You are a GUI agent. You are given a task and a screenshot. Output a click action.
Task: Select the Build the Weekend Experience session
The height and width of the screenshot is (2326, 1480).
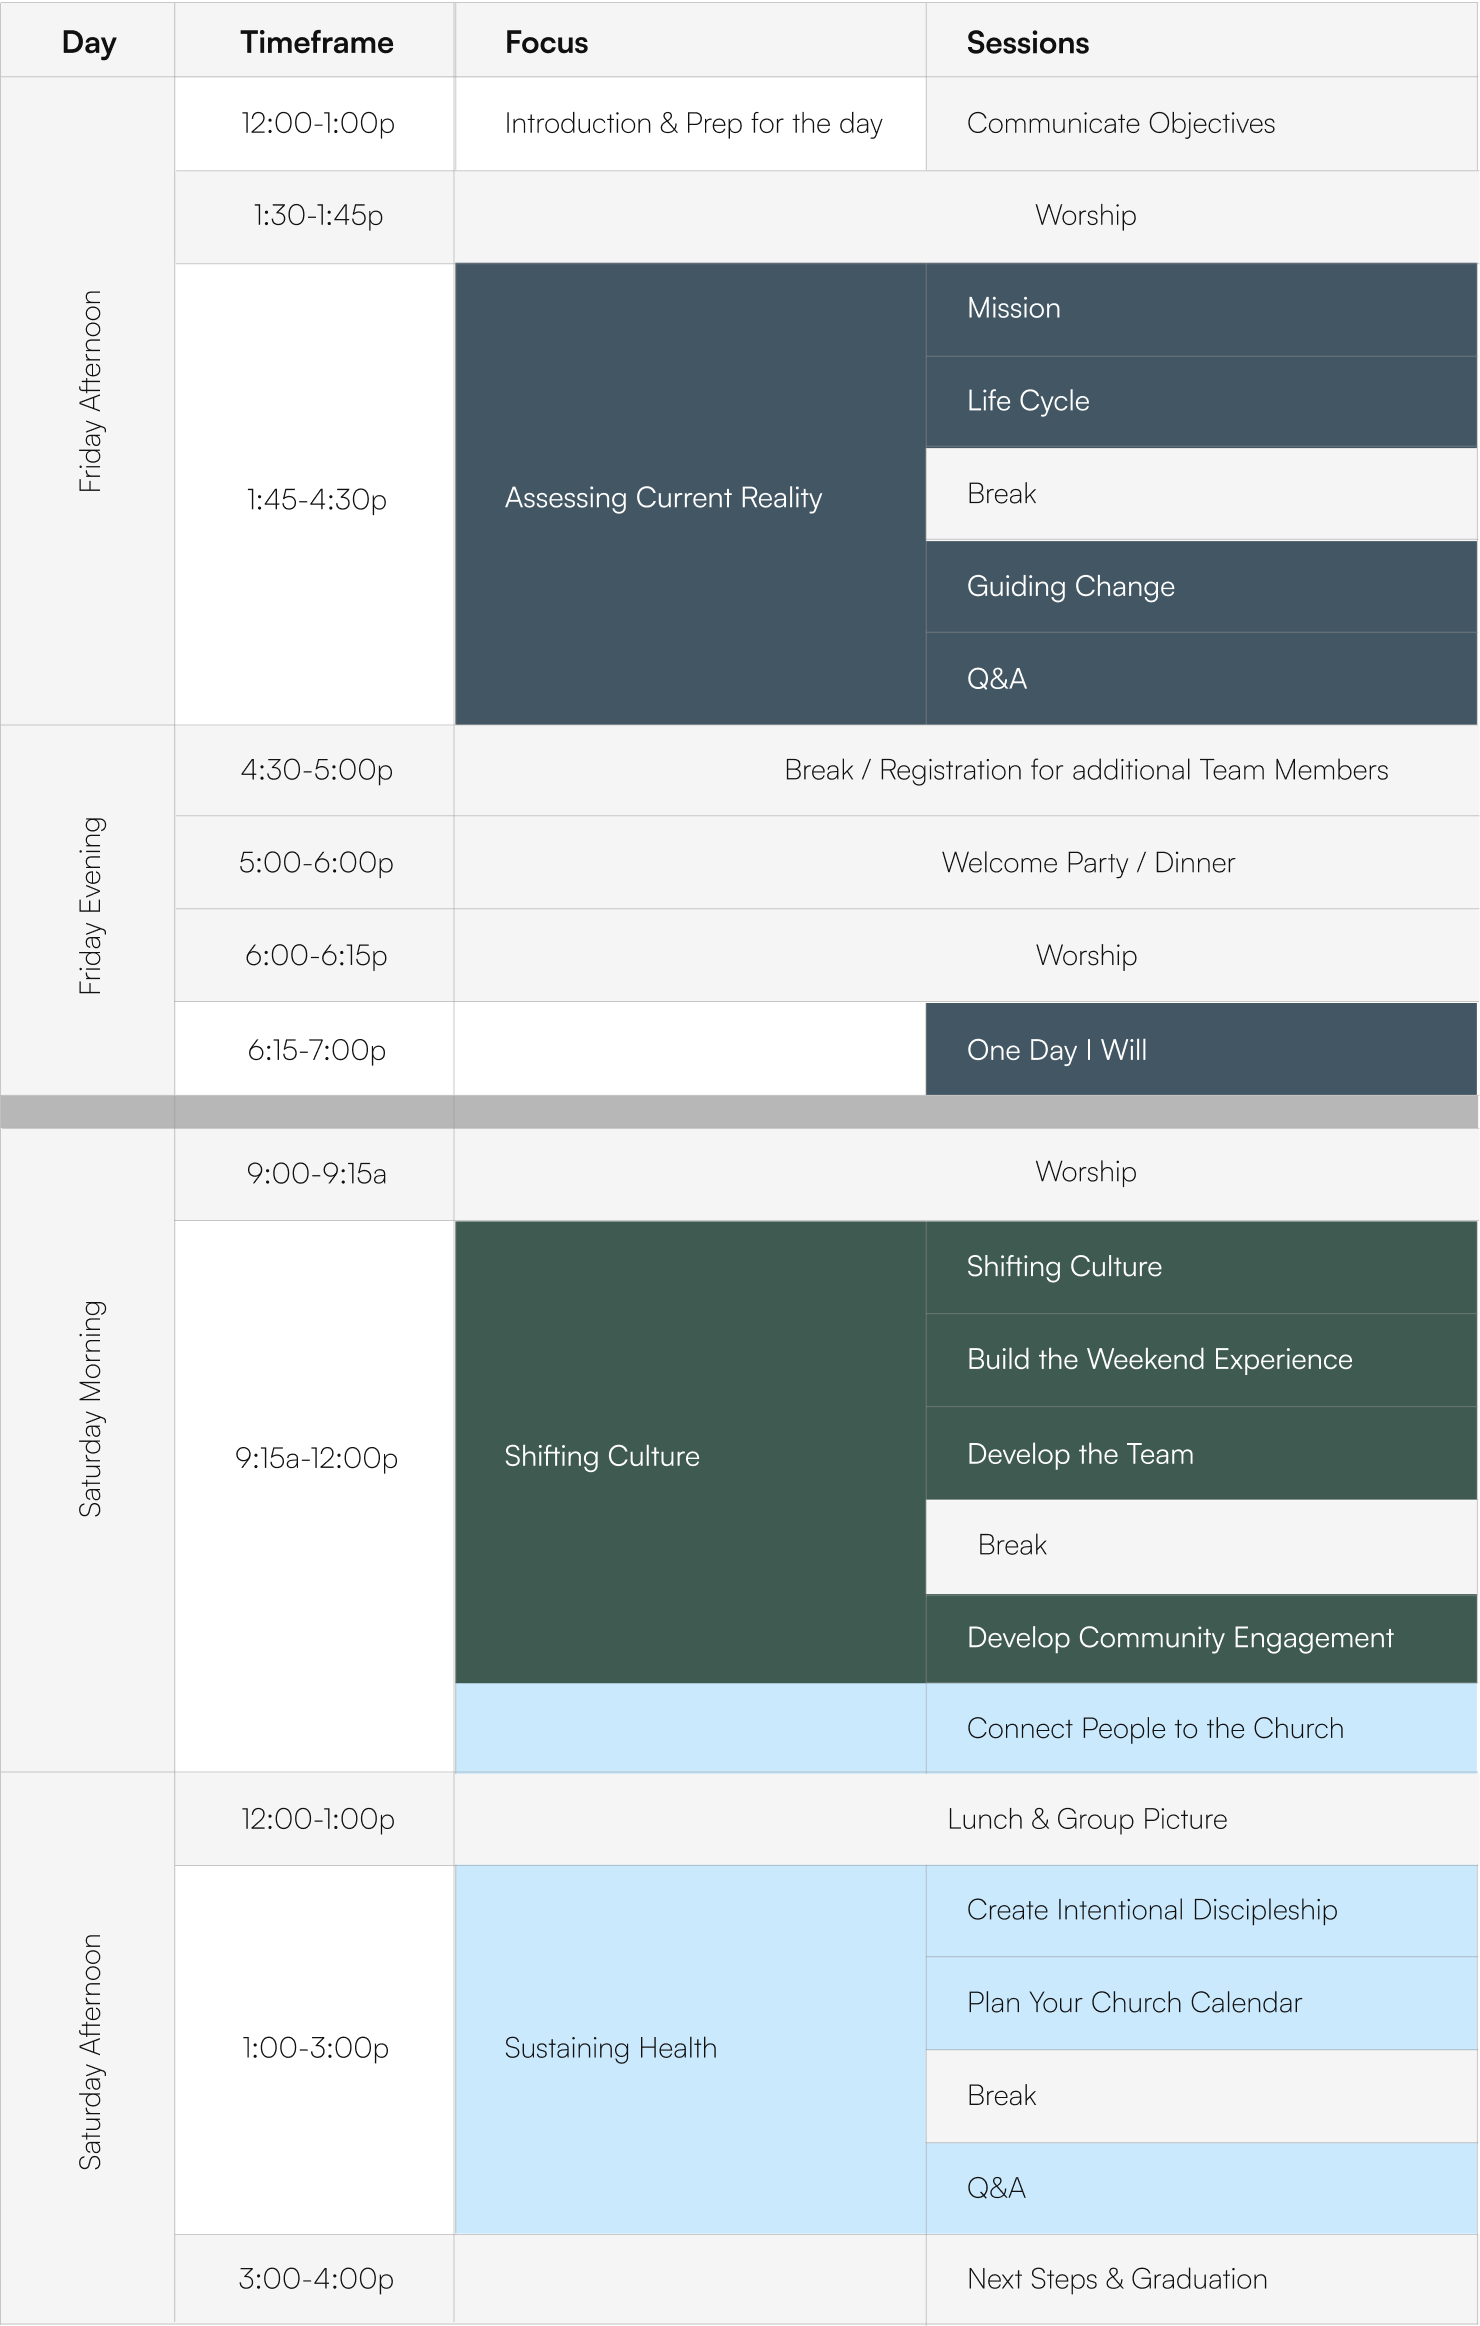[x=1202, y=1360]
